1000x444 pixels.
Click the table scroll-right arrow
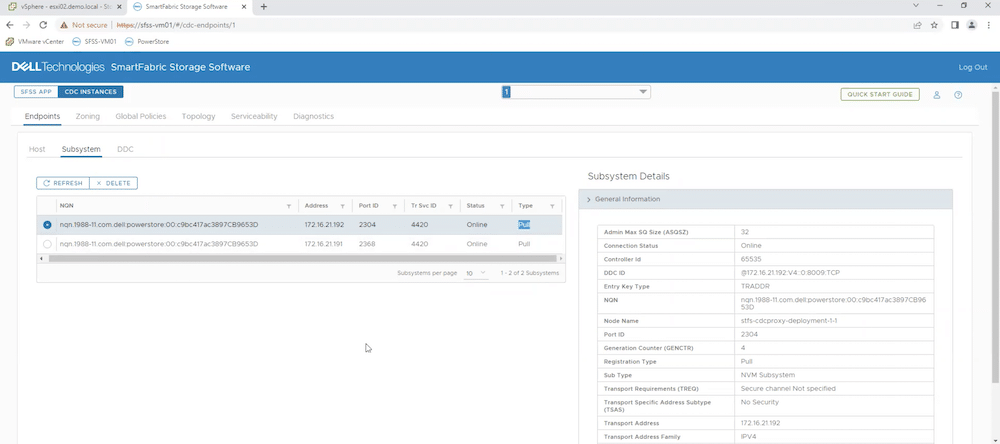561,258
